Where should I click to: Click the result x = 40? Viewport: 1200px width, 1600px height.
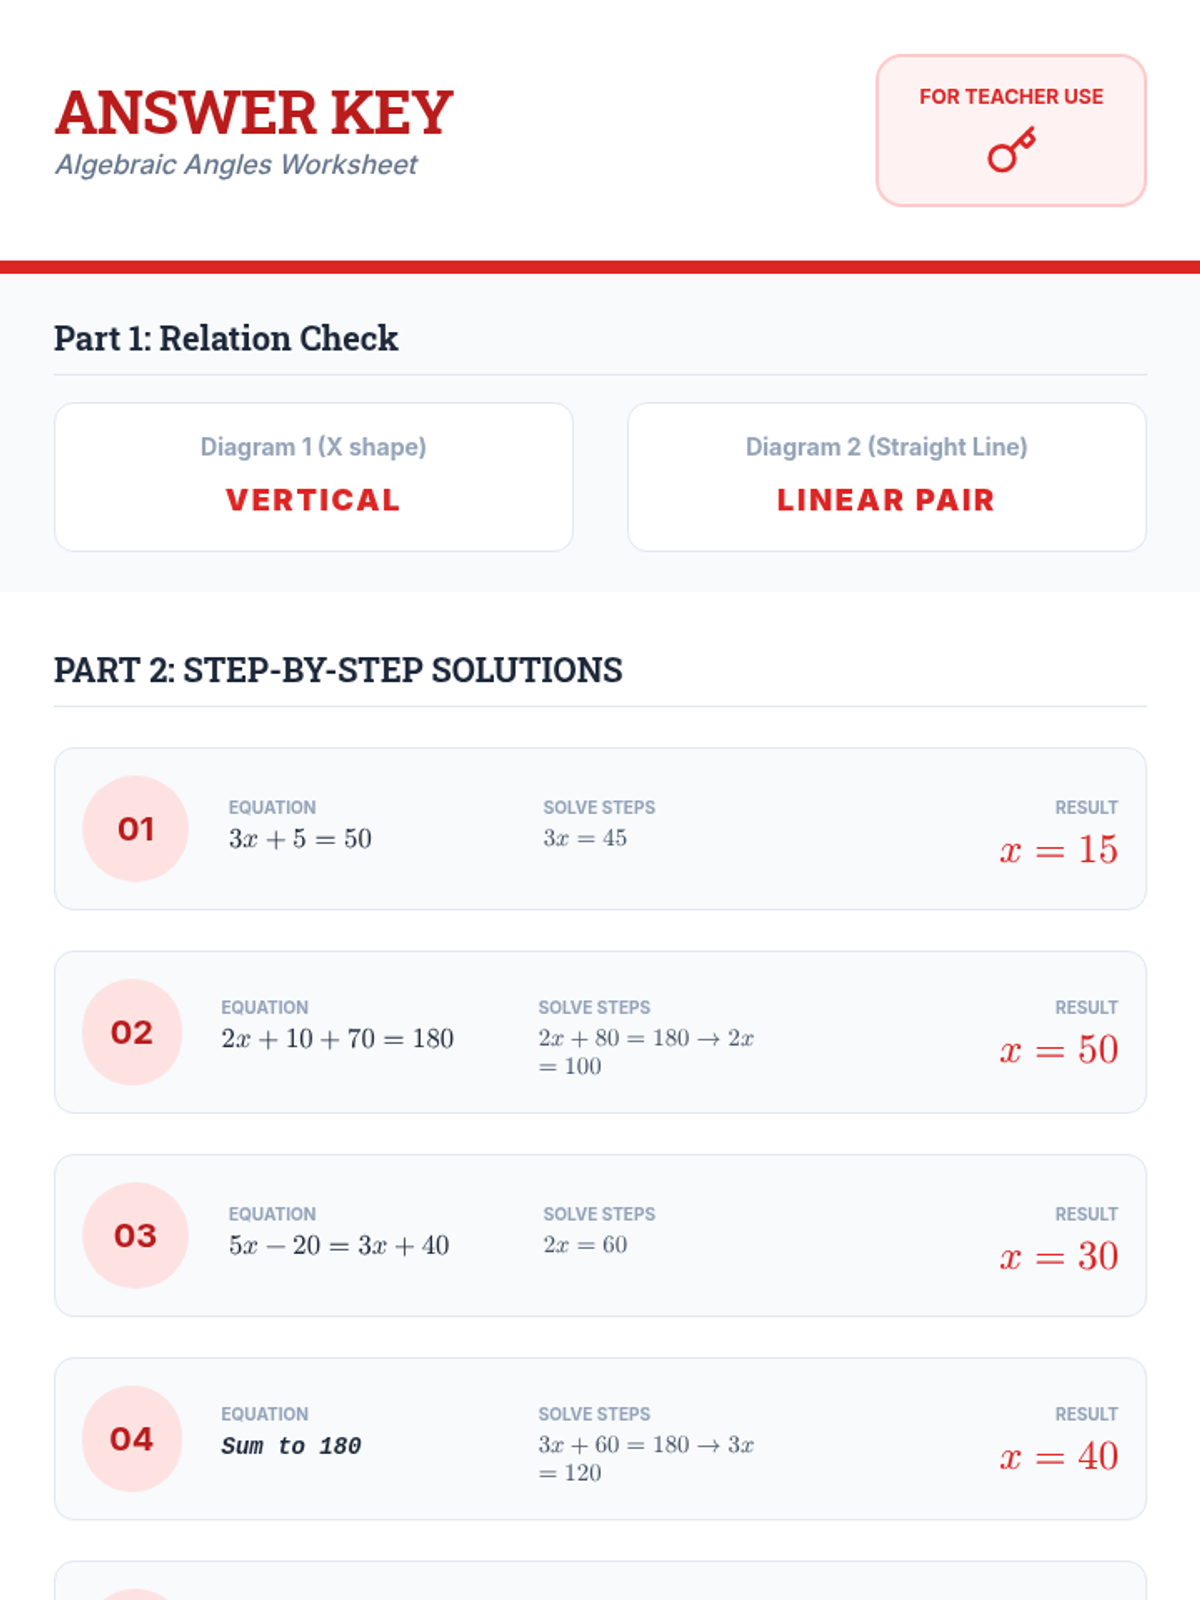(x=1058, y=1457)
